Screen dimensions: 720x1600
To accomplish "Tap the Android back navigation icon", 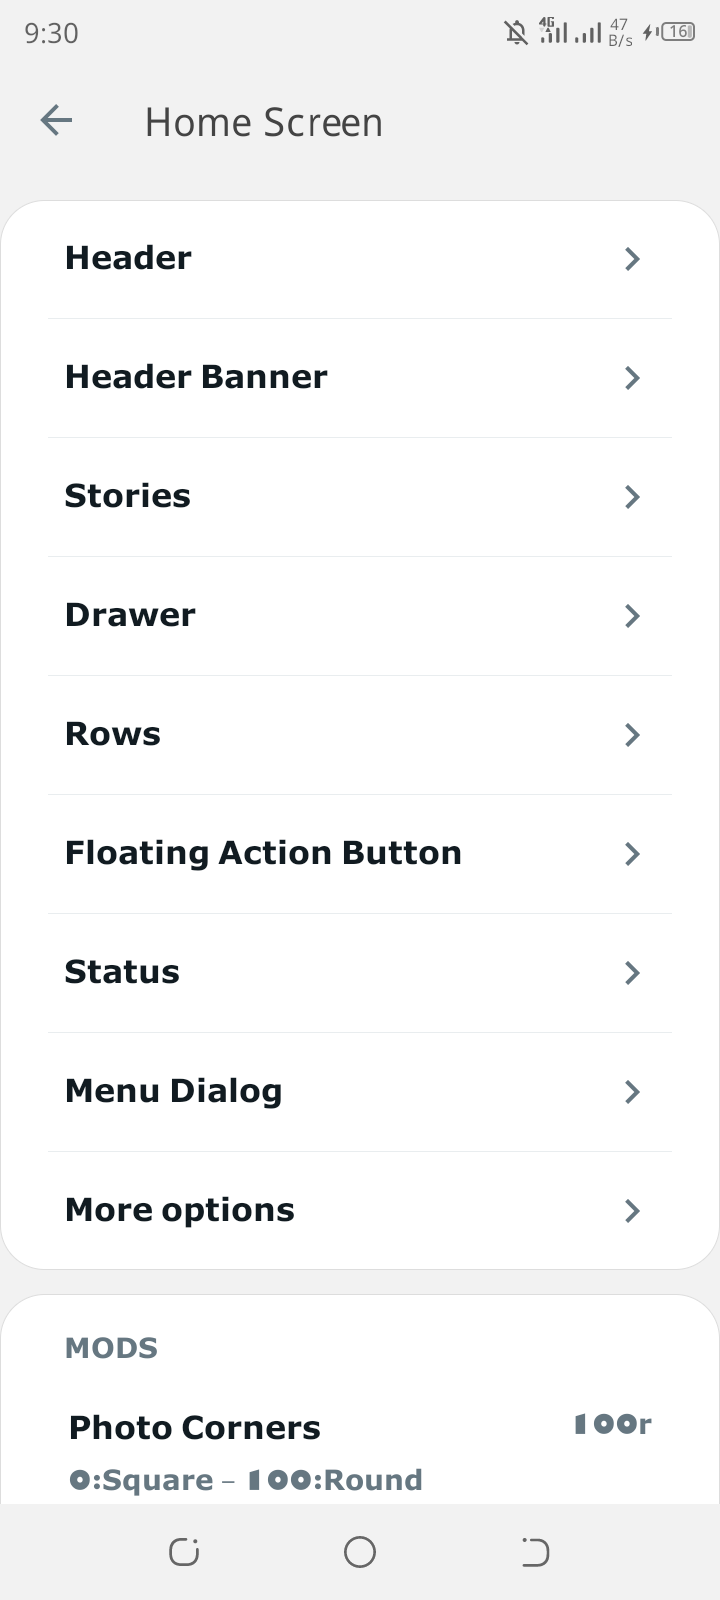I will click(x=535, y=1551).
